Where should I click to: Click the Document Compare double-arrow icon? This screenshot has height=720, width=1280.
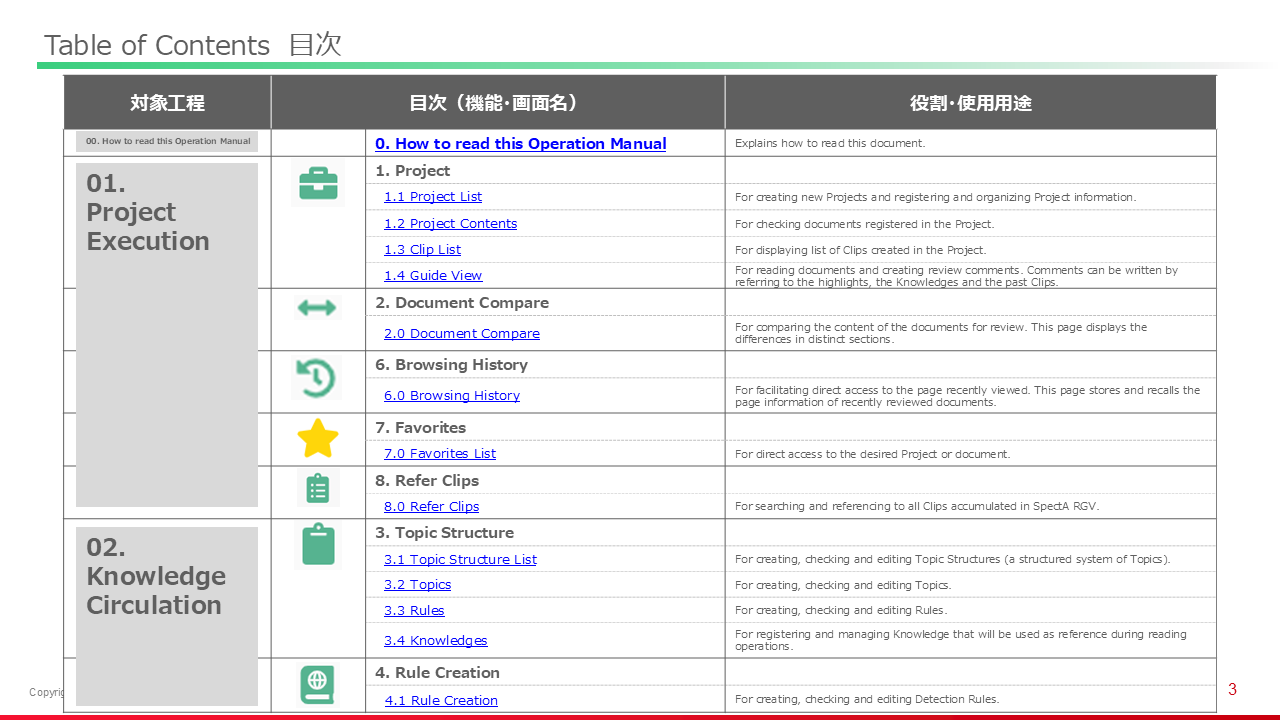click(x=317, y=308)
